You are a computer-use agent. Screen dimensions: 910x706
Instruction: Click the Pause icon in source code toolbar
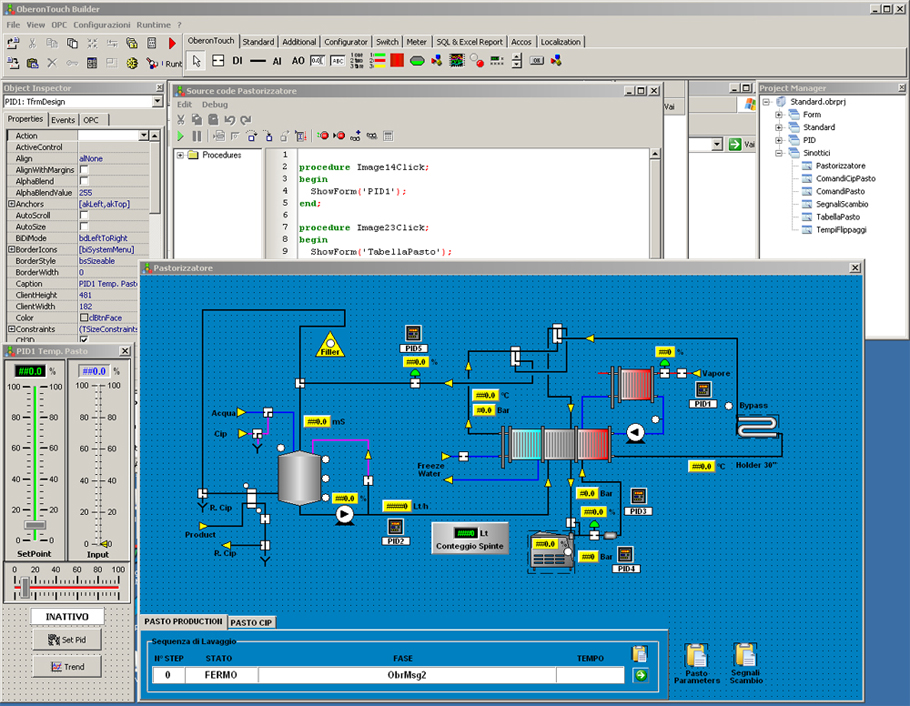tap(197, 136)
